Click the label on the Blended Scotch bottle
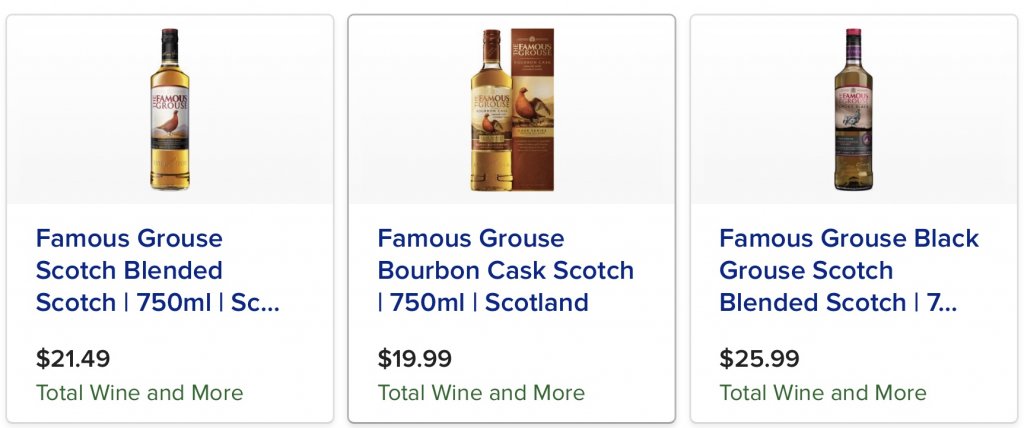1024x428 pixels. (x=170, y=114)
